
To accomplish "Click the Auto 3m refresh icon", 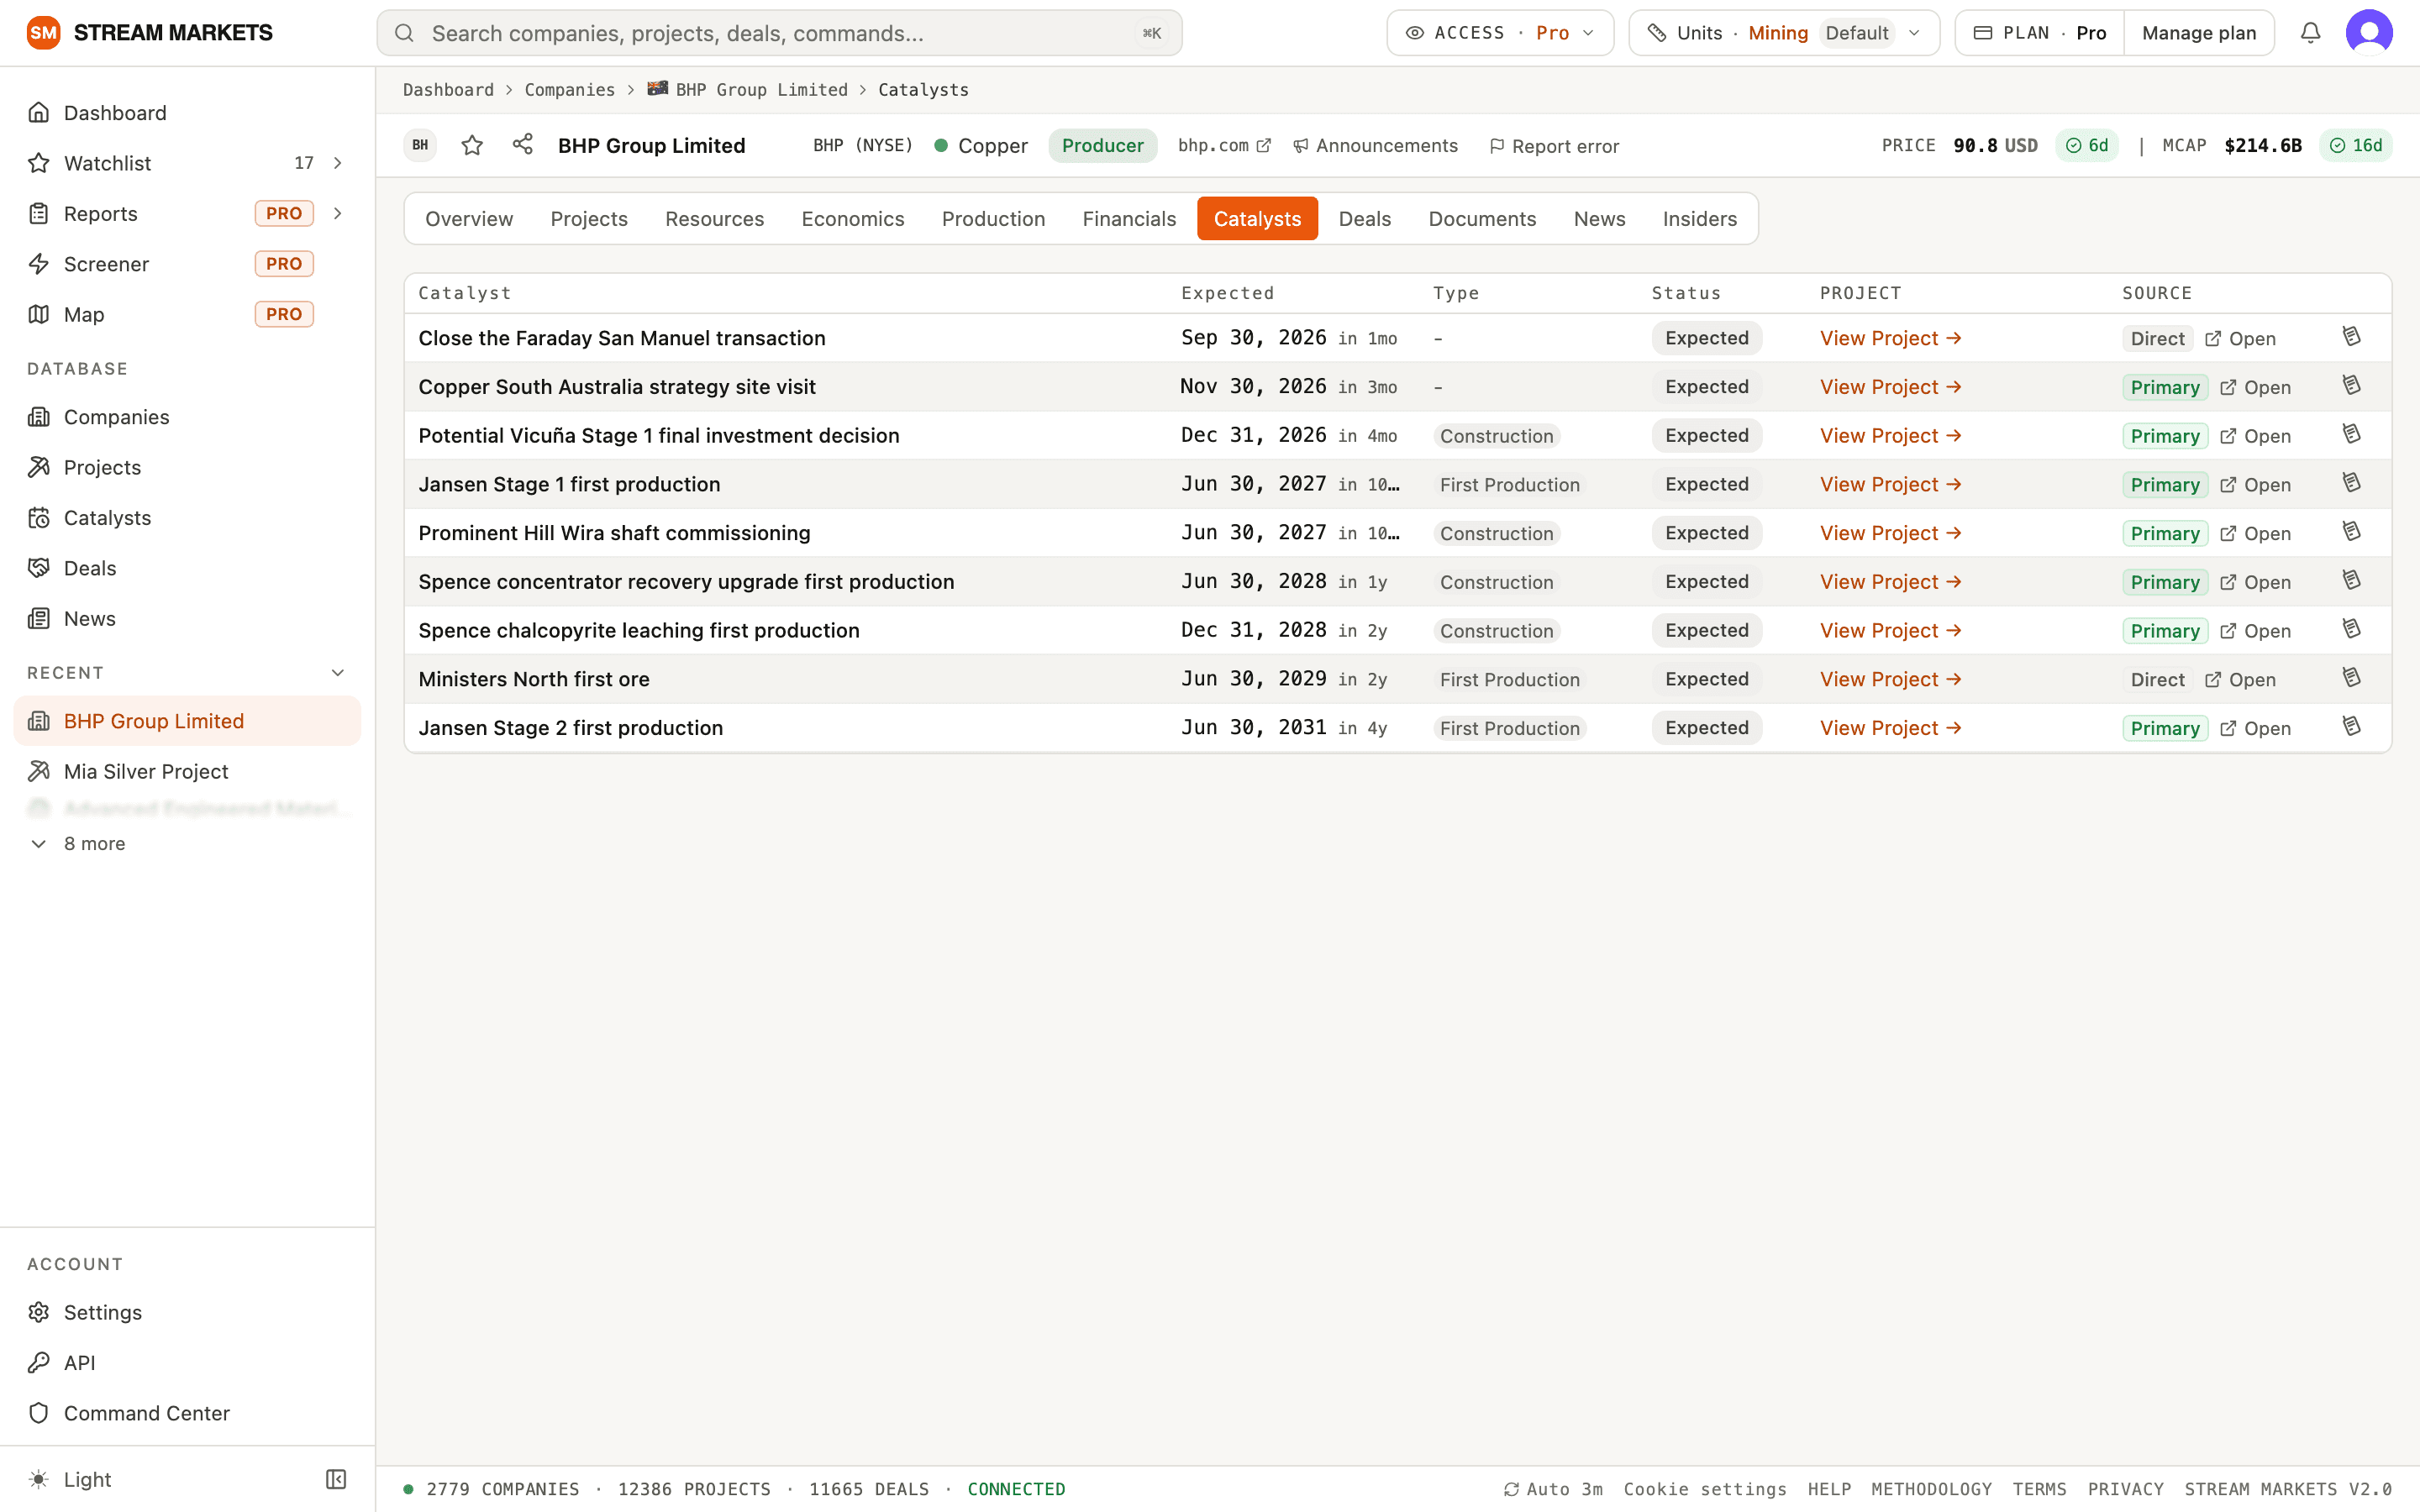I will pyautogui.click(x=1511, y=1490).
